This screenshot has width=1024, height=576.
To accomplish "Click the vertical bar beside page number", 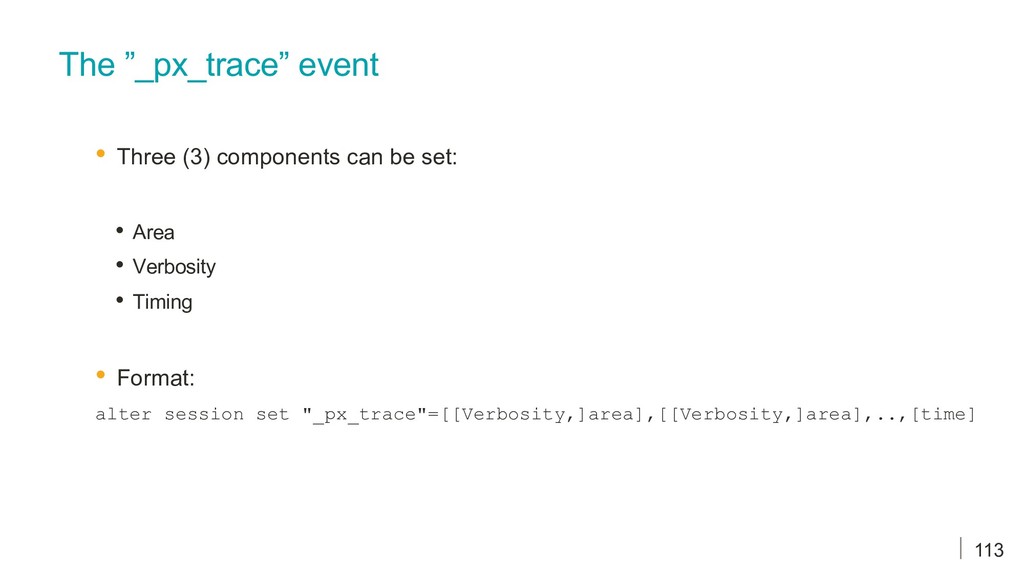I will [x=961, y=549].
